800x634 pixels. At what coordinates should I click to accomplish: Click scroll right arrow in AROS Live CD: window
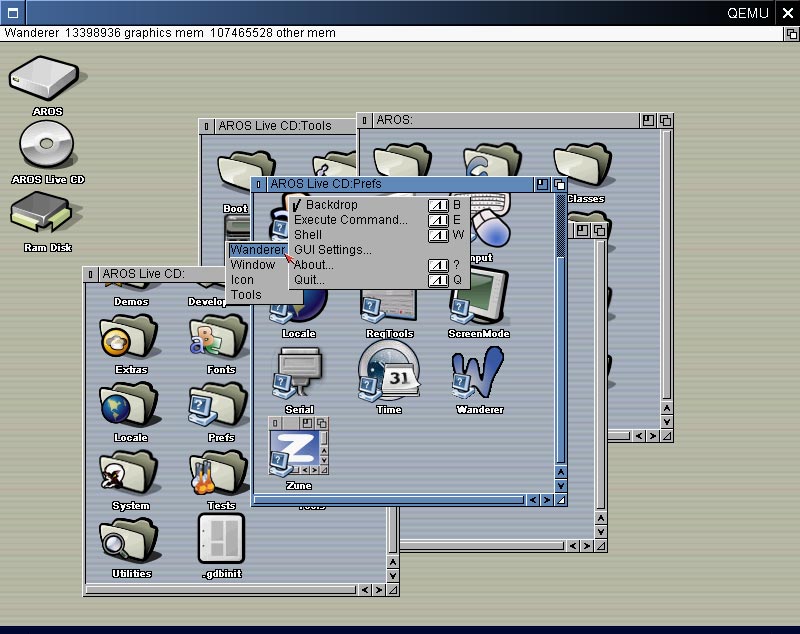coord(379,590)
